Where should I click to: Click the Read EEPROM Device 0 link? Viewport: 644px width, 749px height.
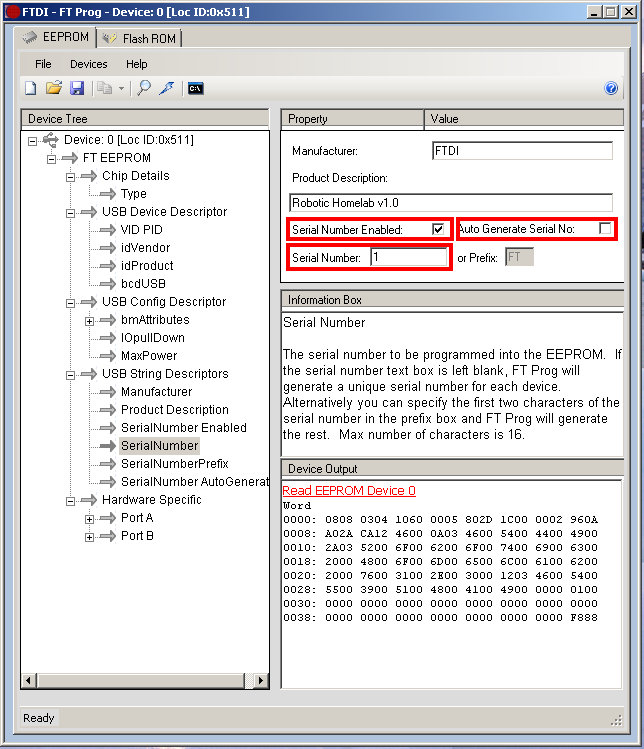coord(349,491)
